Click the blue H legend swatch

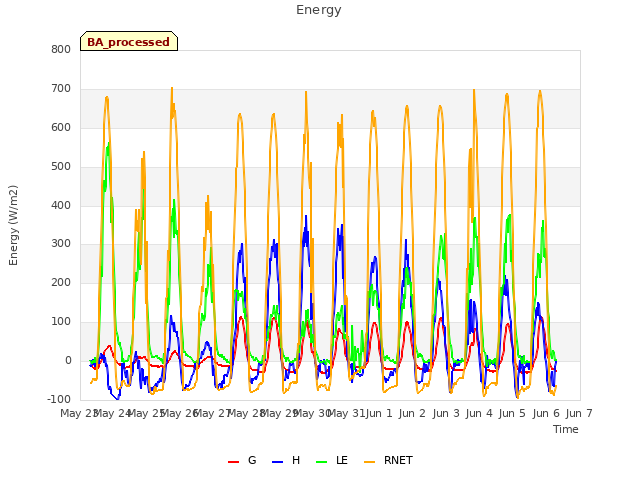277,462
